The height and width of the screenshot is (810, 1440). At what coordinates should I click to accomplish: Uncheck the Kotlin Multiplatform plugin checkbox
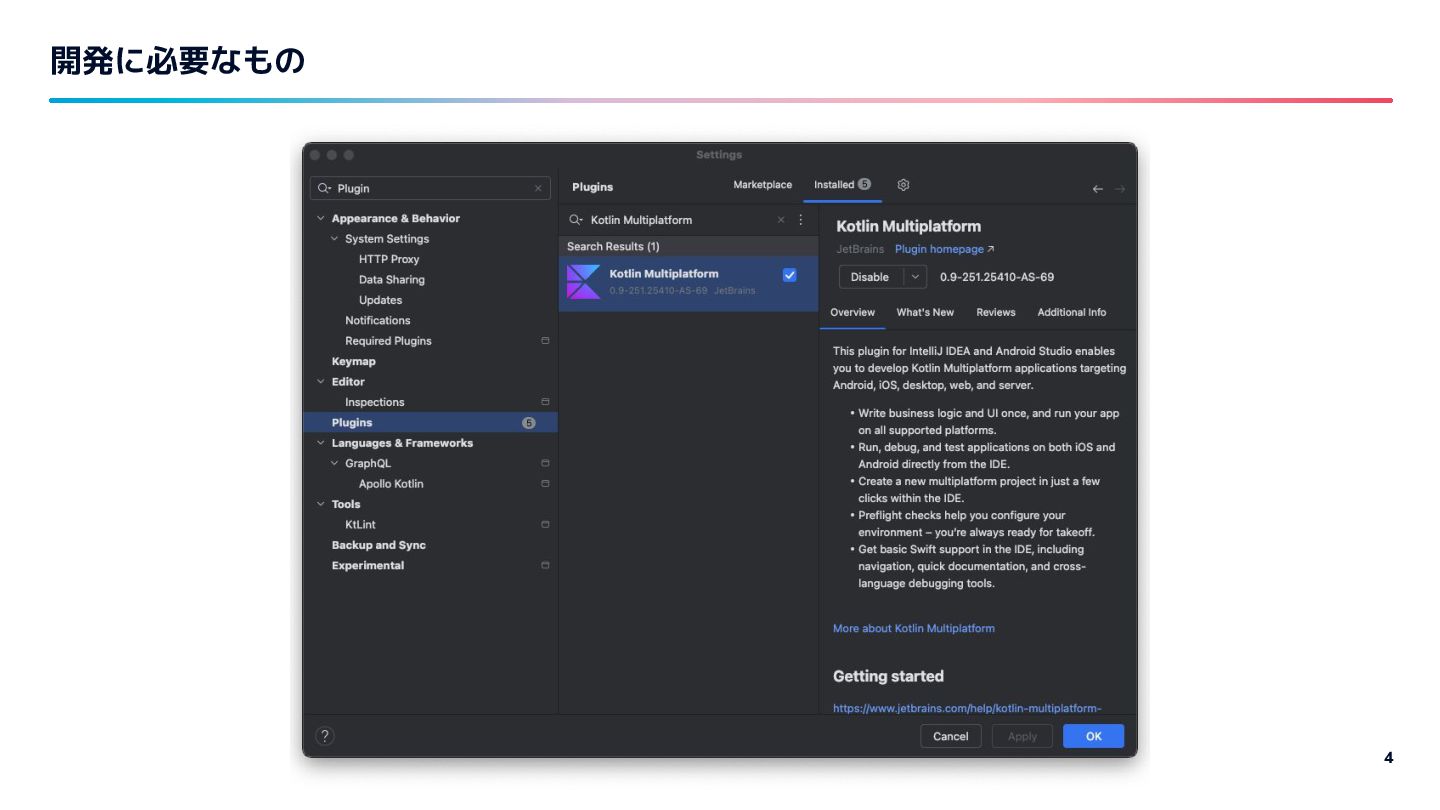tap(790, 275)
